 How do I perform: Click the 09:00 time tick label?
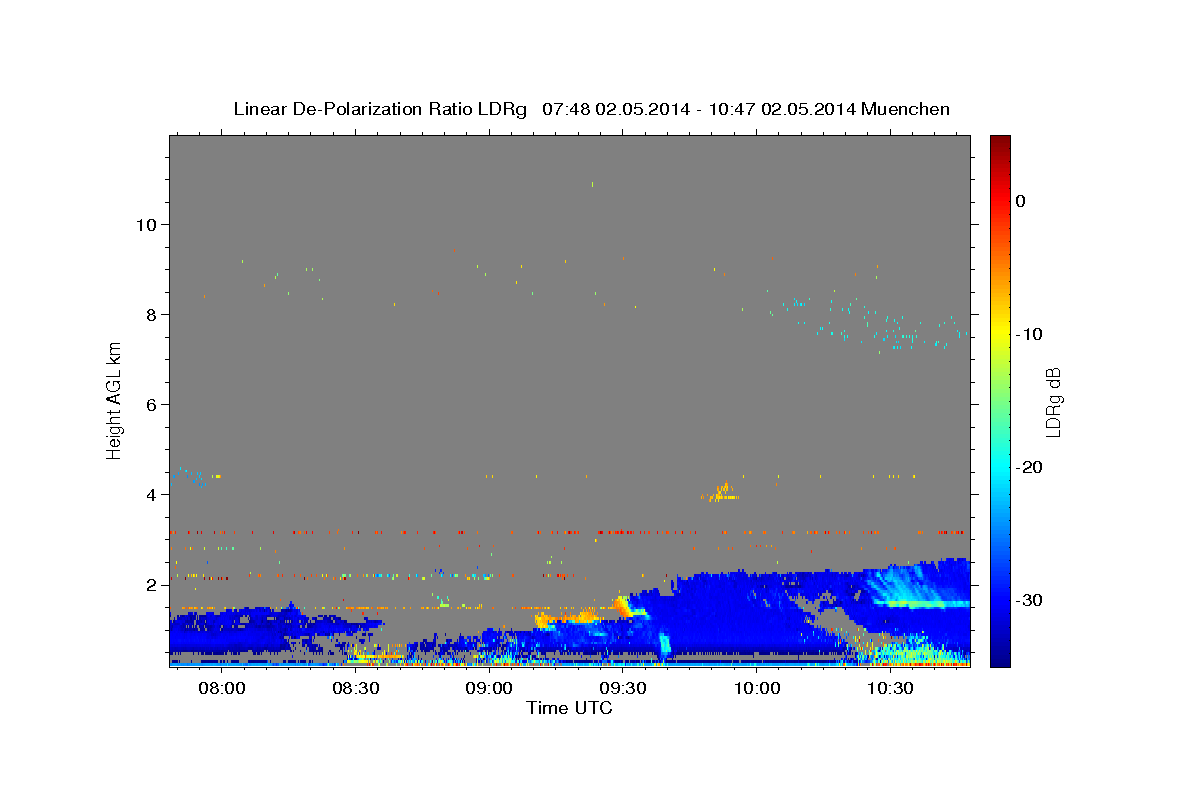pos(489,689)
